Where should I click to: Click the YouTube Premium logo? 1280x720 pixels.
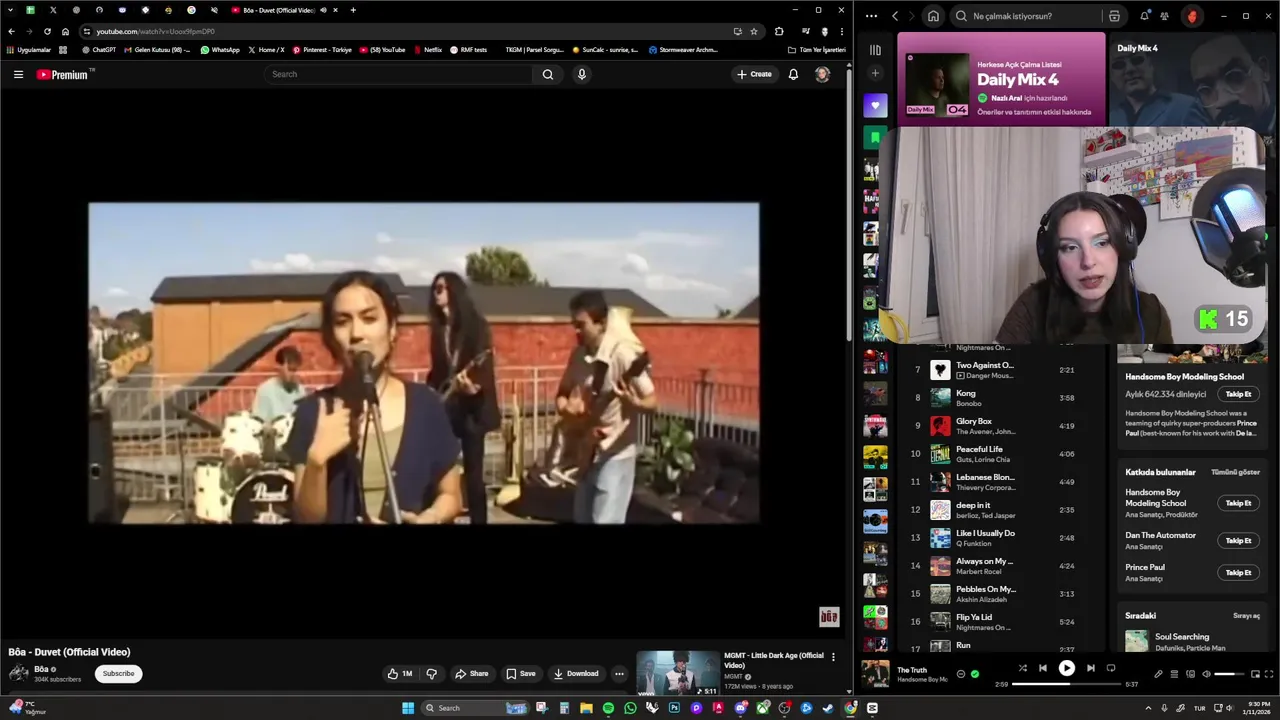[x=62, y=74]
